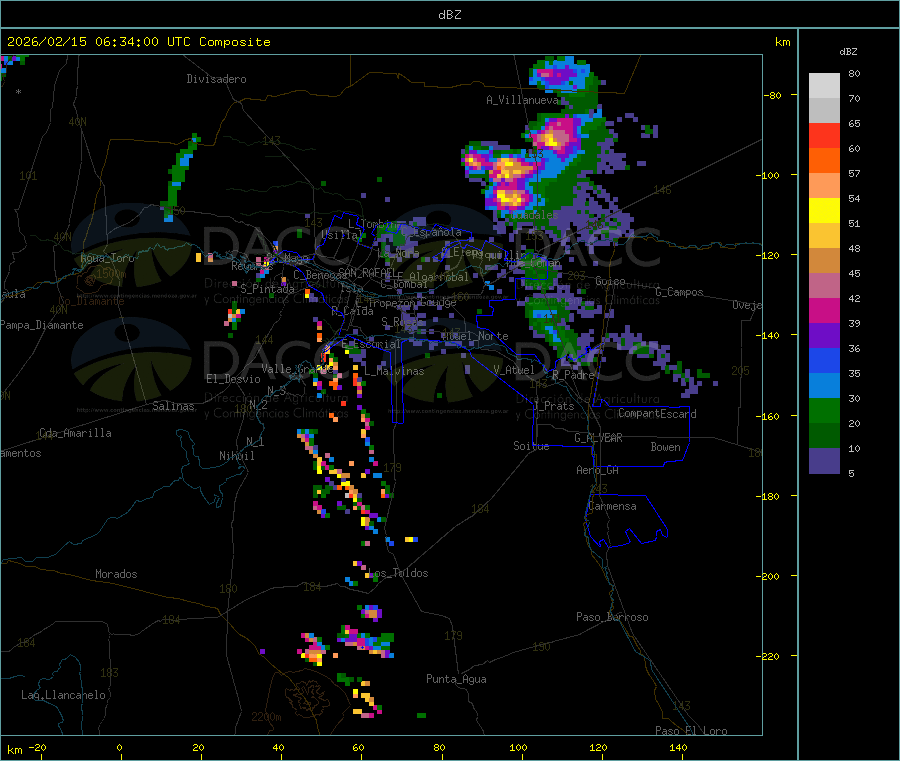Click the 'CompantEscard' map label
Viewport: 900px width, 761px height.
click(x=658, y=414)
